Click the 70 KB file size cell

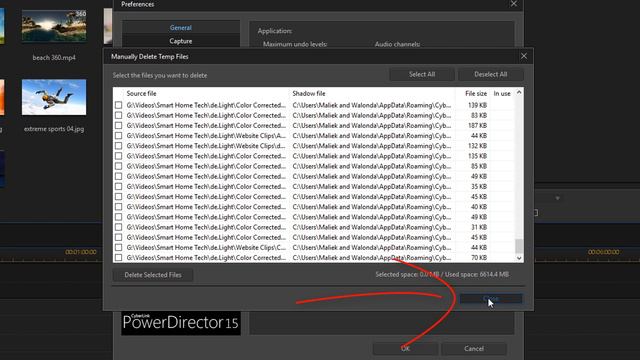tap(479, 258)
